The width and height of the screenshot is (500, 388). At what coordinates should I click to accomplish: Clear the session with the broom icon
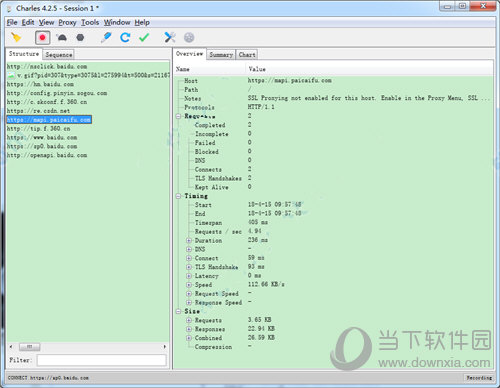point(16,37)
